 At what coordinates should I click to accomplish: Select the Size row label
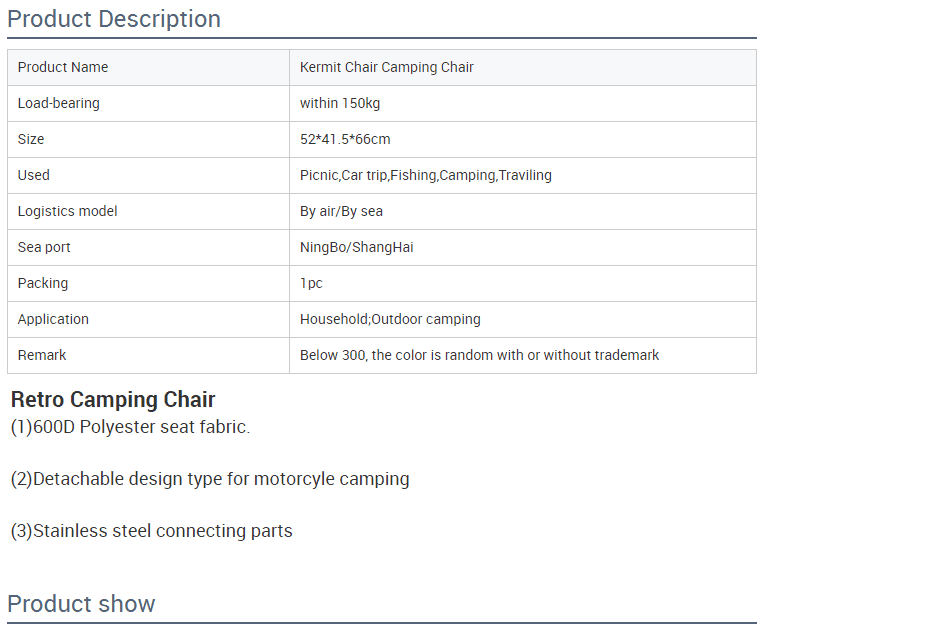tap(31, 139)
